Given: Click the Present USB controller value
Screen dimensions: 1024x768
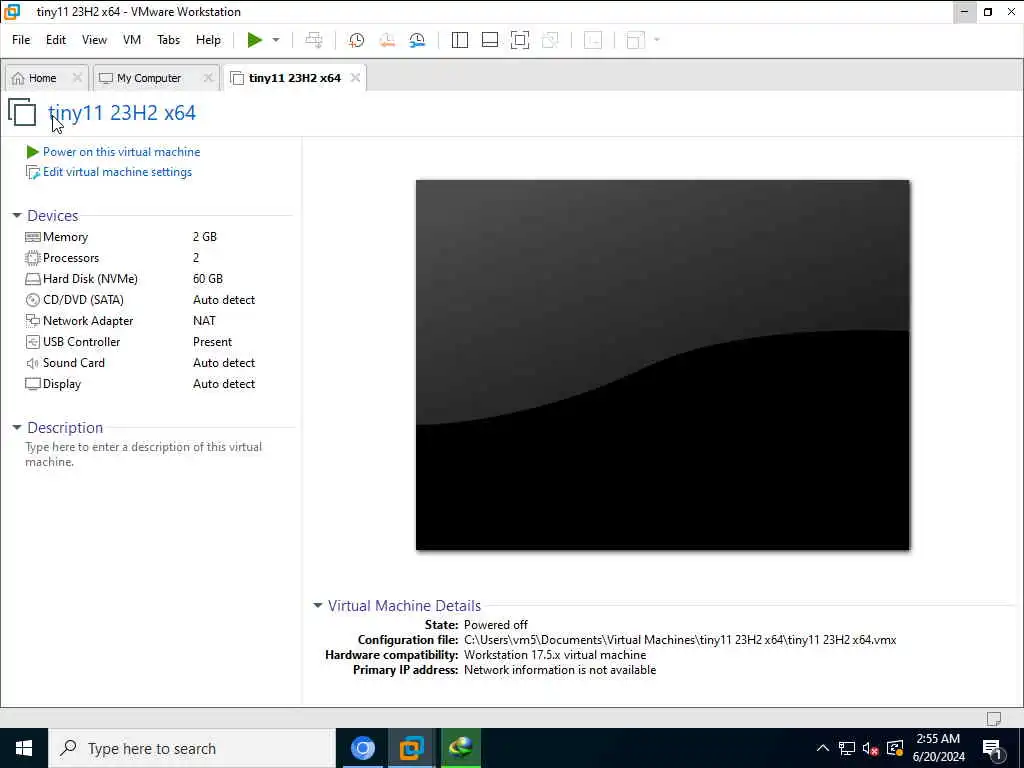Looking at the screenshot, I should point(212,342).
